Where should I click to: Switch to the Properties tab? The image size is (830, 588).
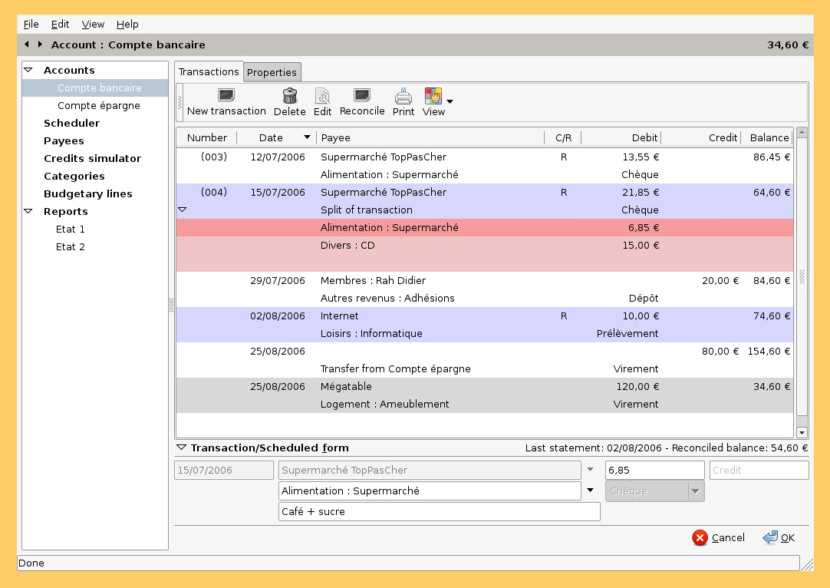point(272,72)
